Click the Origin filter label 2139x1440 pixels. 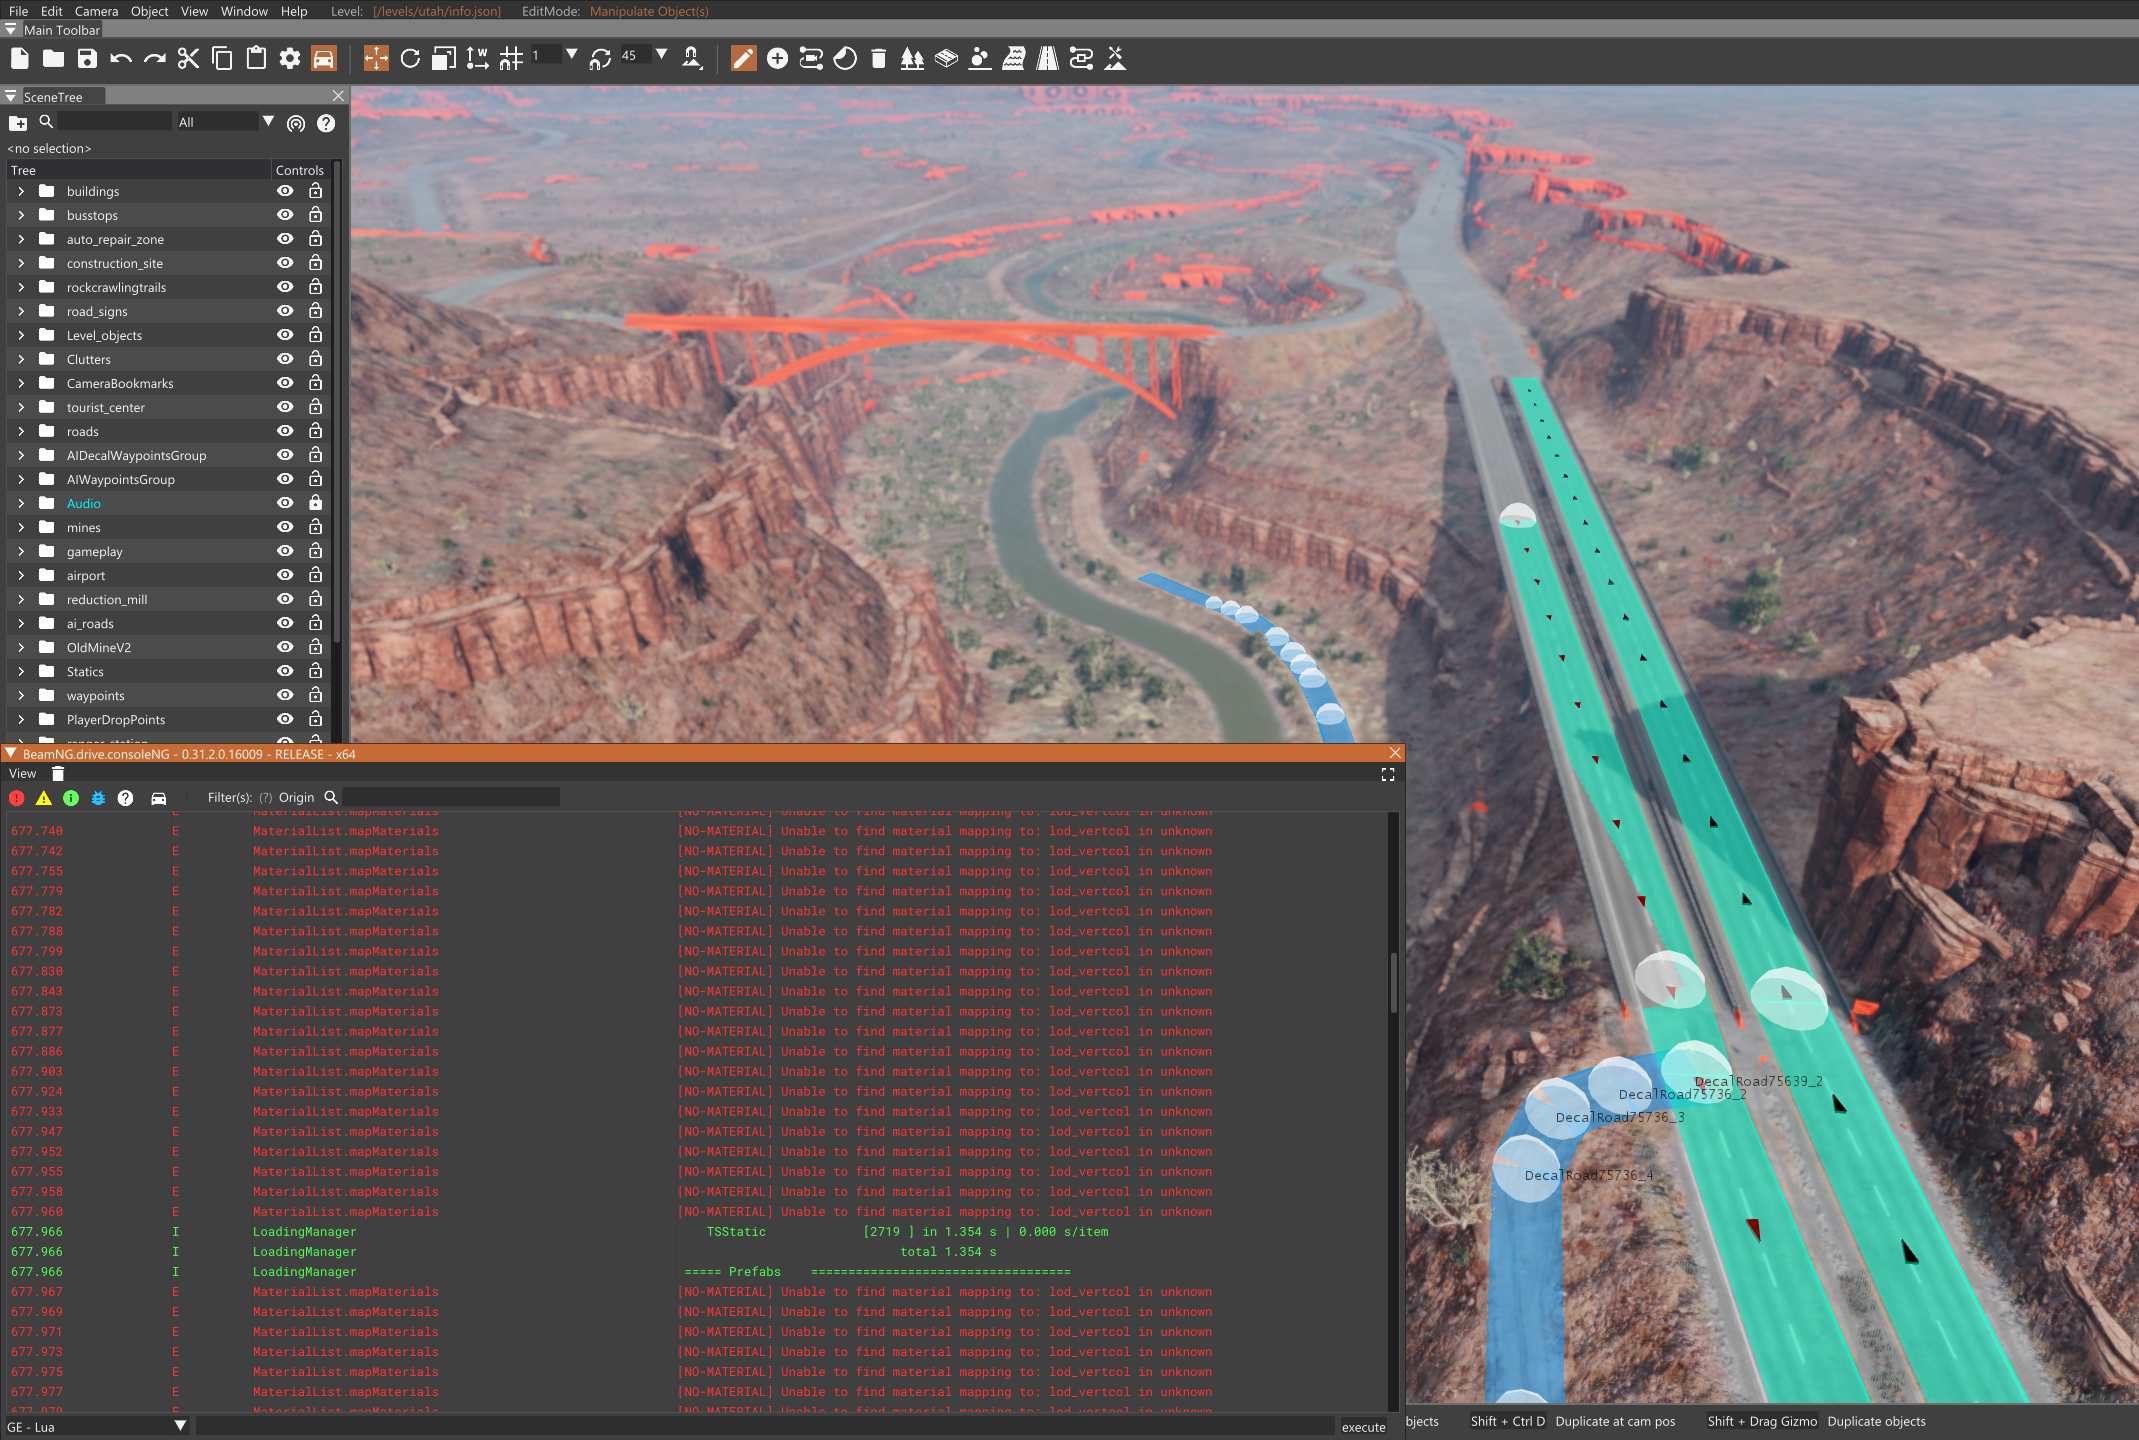(296, 798)
